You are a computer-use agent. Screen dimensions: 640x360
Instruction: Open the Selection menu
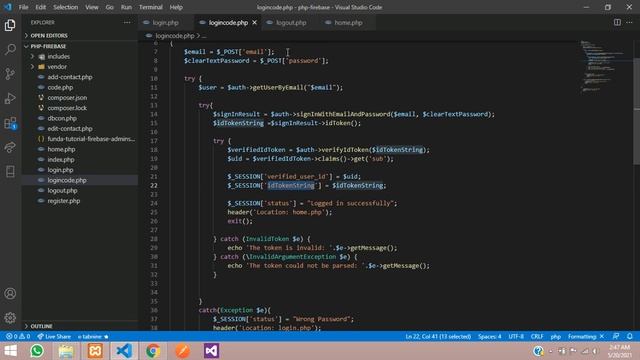(65, 7)
